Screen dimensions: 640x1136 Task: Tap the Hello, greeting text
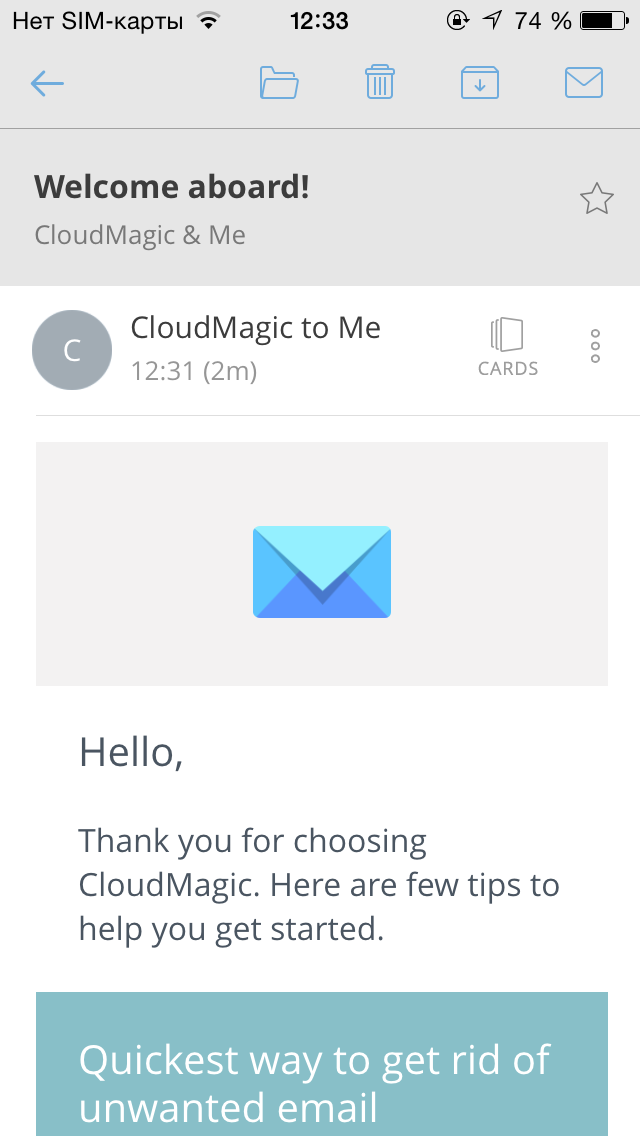tap(130, 752)
